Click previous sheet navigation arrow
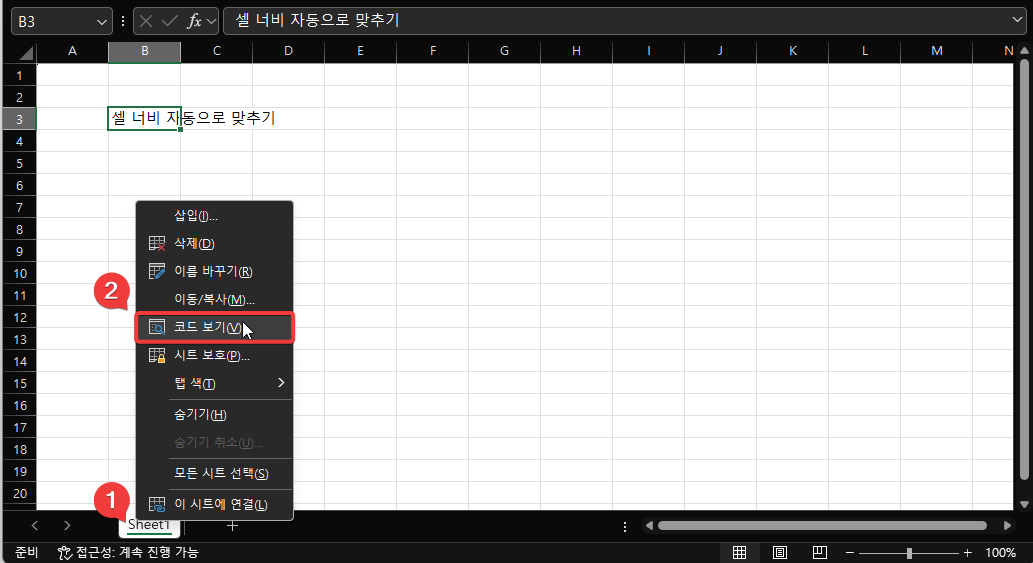The width and height of the screenshot is (1033, 563). click(x=34, y=525)
